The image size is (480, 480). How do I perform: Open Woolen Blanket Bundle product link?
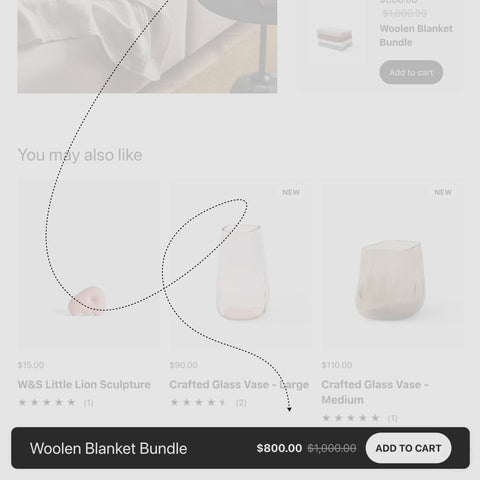tap(416, 35)
